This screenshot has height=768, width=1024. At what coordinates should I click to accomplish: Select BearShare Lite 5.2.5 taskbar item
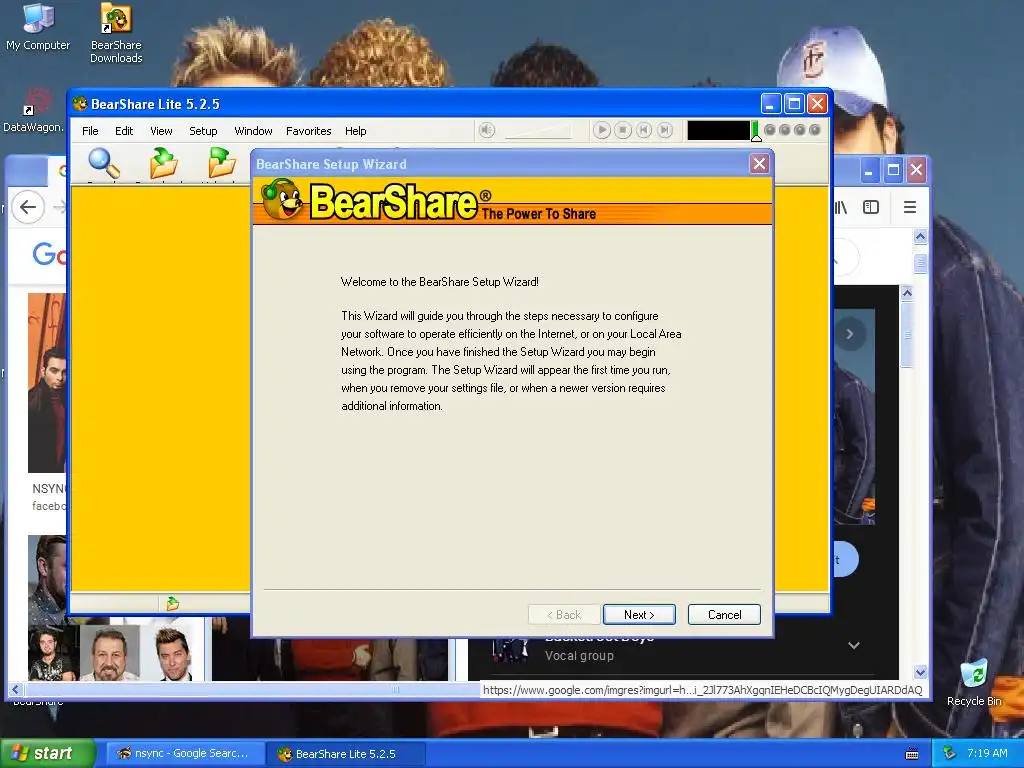pyautogui.click(x=345, y=754)
